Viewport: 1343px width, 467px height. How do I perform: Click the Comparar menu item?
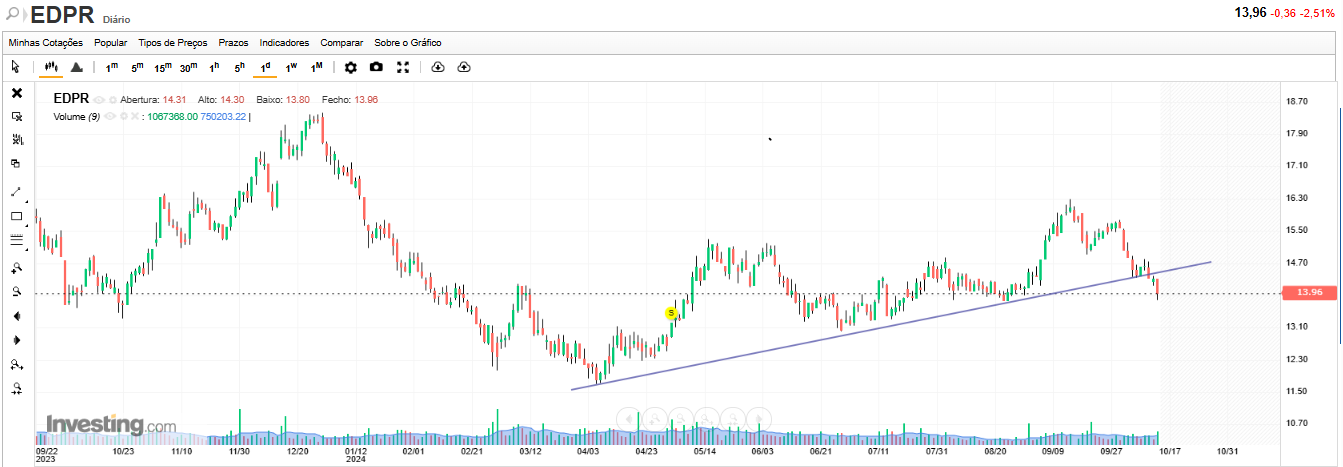click(x=342, y=43)
